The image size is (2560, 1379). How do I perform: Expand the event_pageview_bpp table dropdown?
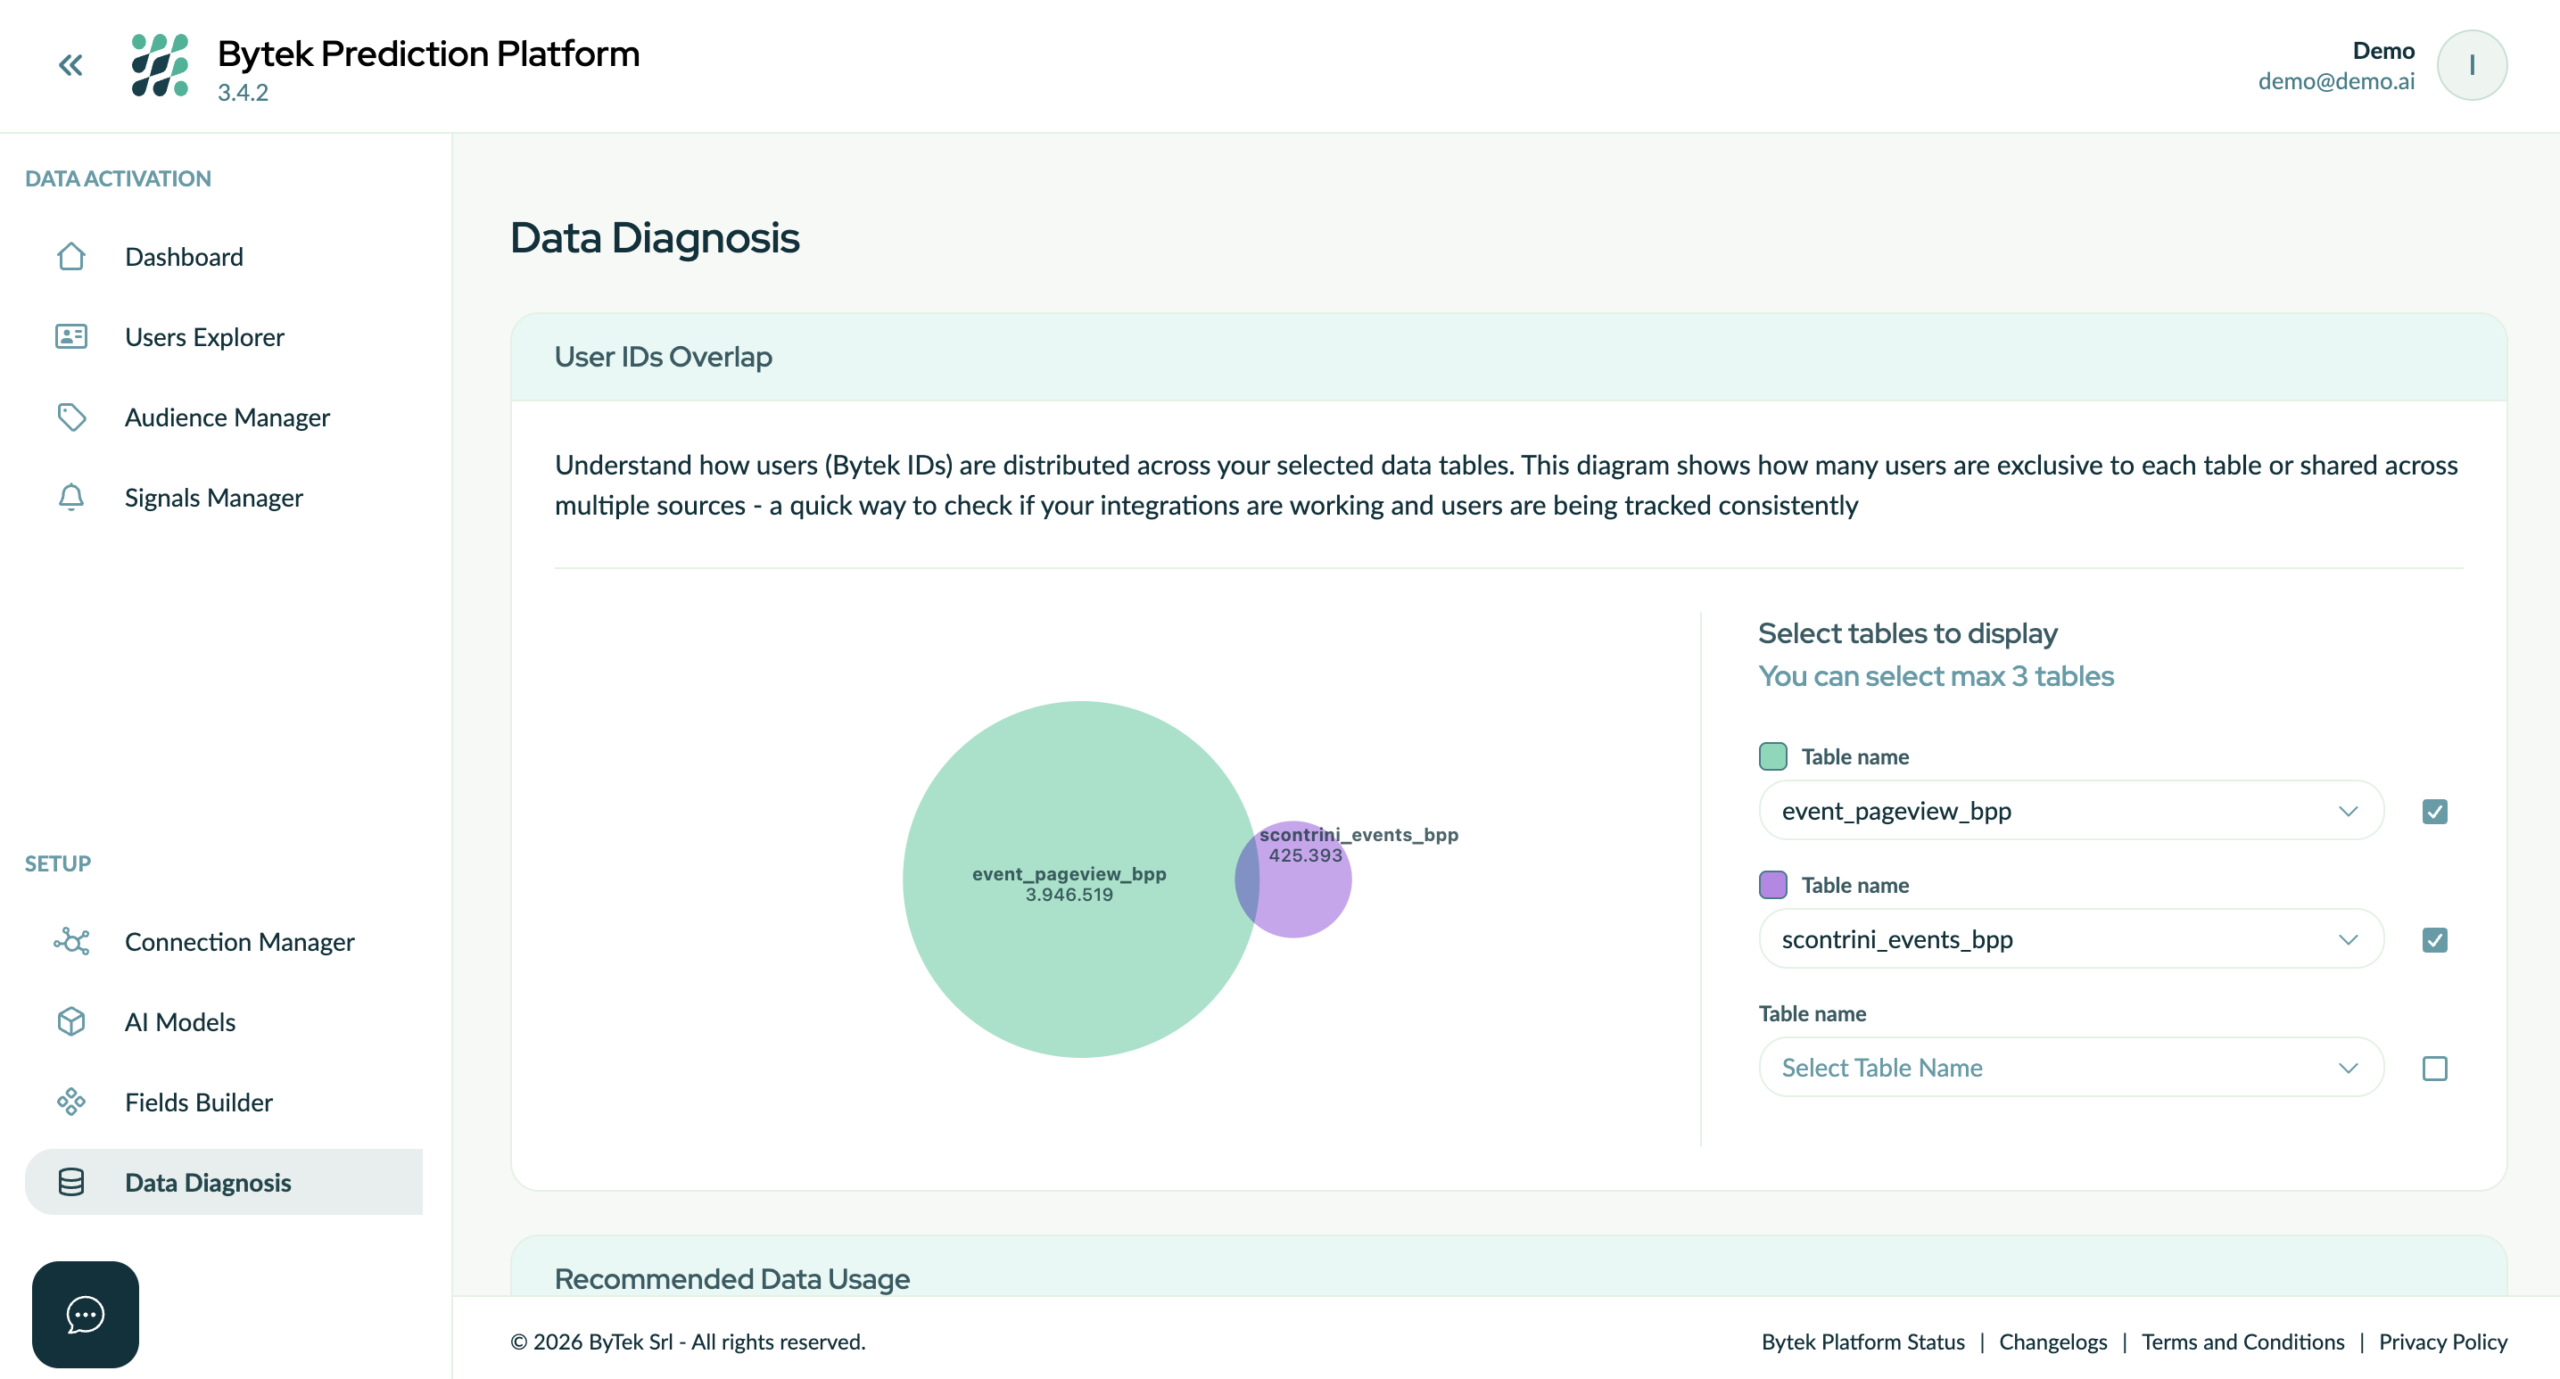pos(2348,811)
